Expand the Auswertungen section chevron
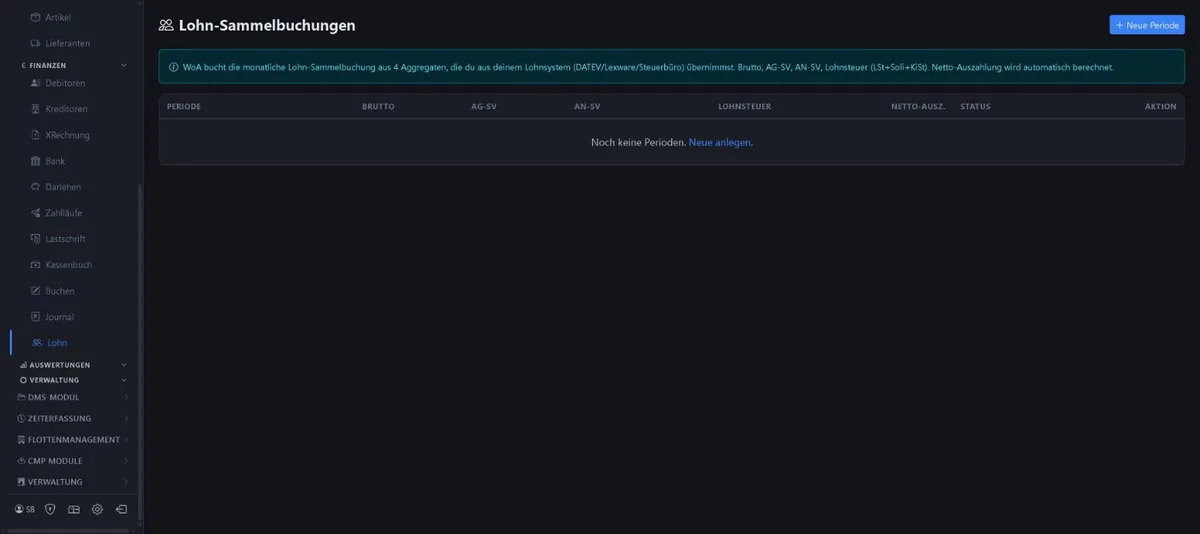This screenshot has width=1200, height=534. click(124, 365)
